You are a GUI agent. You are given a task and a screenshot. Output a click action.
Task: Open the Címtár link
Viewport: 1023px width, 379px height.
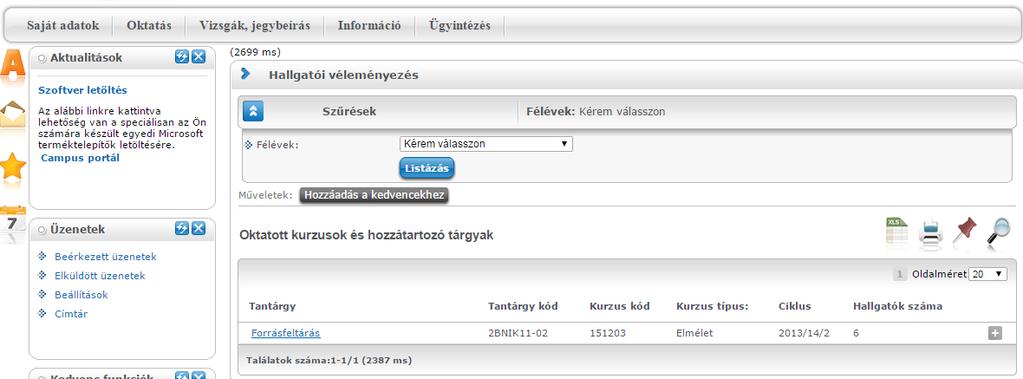click(71, 314)
